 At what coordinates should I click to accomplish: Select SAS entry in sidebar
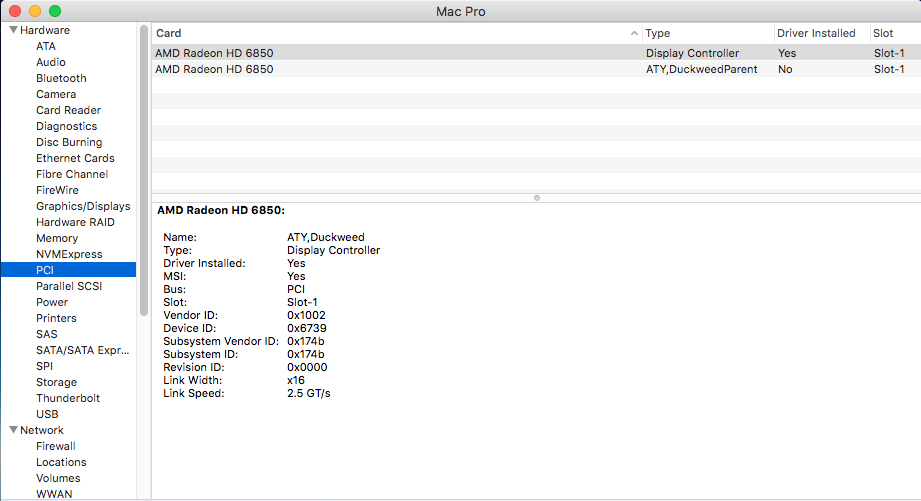pos(46,334)
